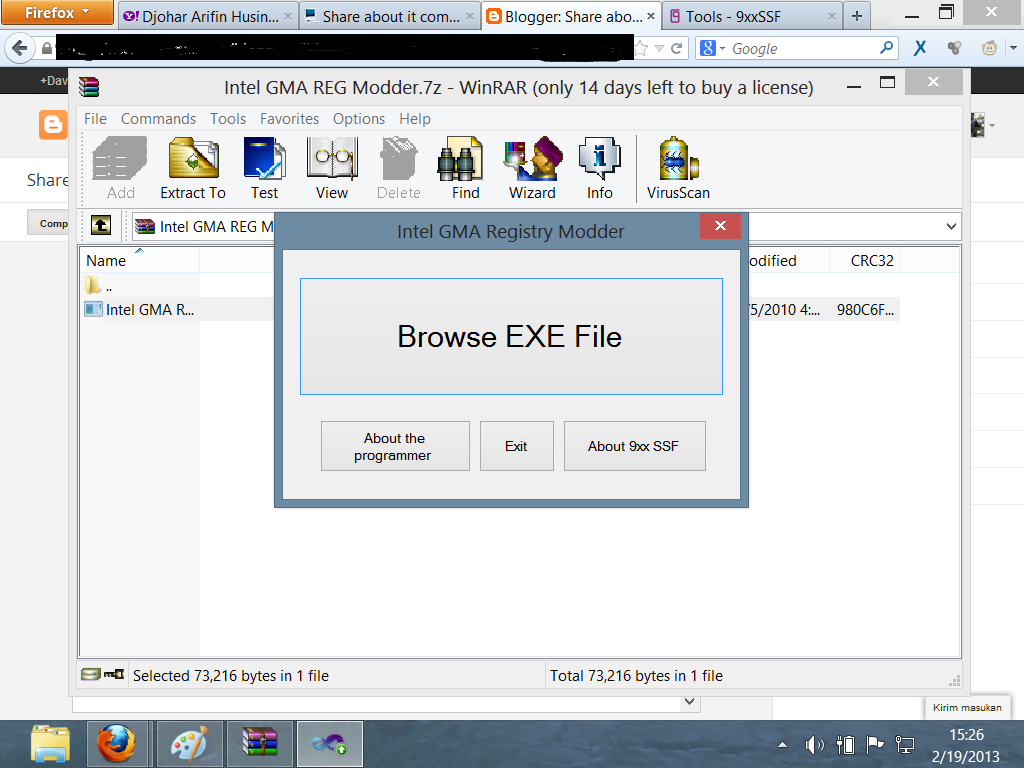Viewport: 1031px width, 768px height.
Task: Launch the Wizard tool
Action: point(532,168)
